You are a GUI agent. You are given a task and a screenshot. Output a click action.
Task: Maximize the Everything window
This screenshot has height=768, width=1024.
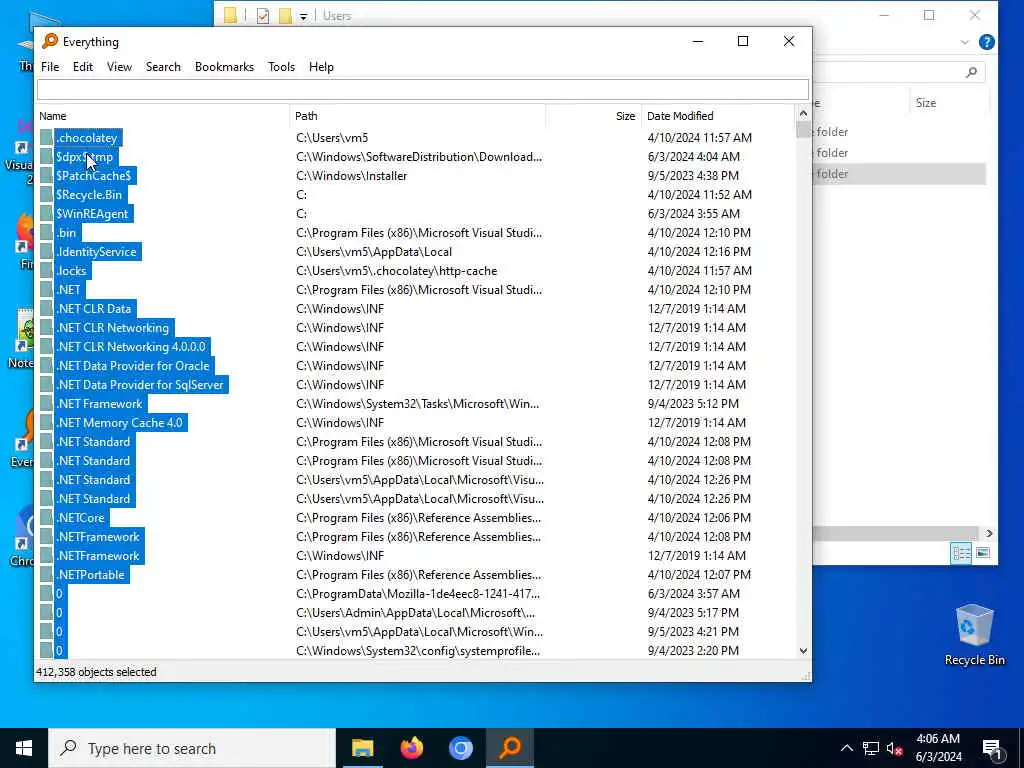click(743, 41)
